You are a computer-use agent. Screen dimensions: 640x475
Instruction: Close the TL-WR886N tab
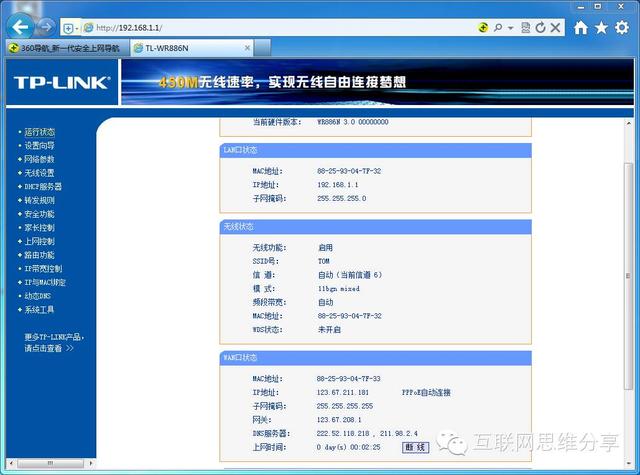247,48
